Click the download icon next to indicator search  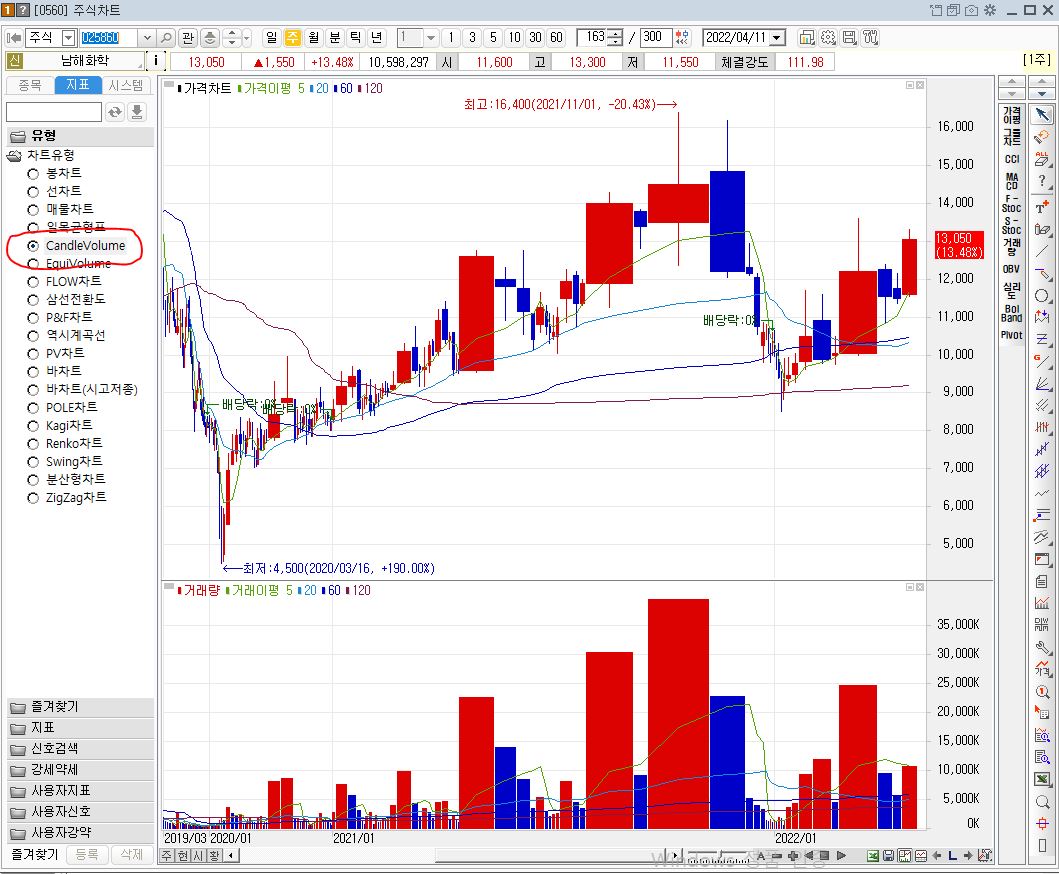pyautogui.click(x=137, y=112)
